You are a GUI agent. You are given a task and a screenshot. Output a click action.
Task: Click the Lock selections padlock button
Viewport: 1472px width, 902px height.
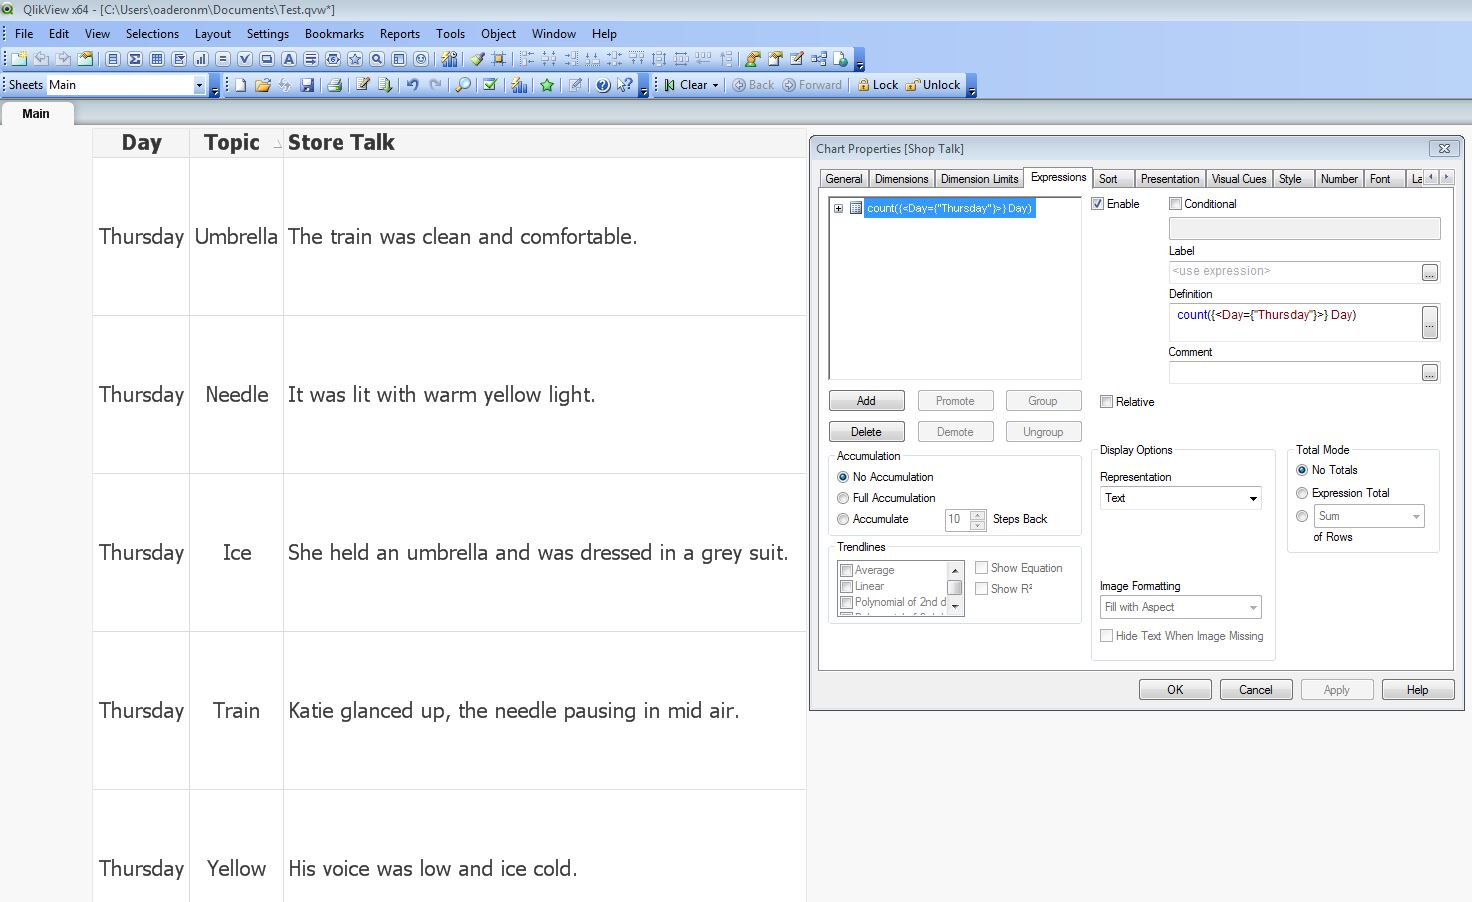tap(877, 85)
